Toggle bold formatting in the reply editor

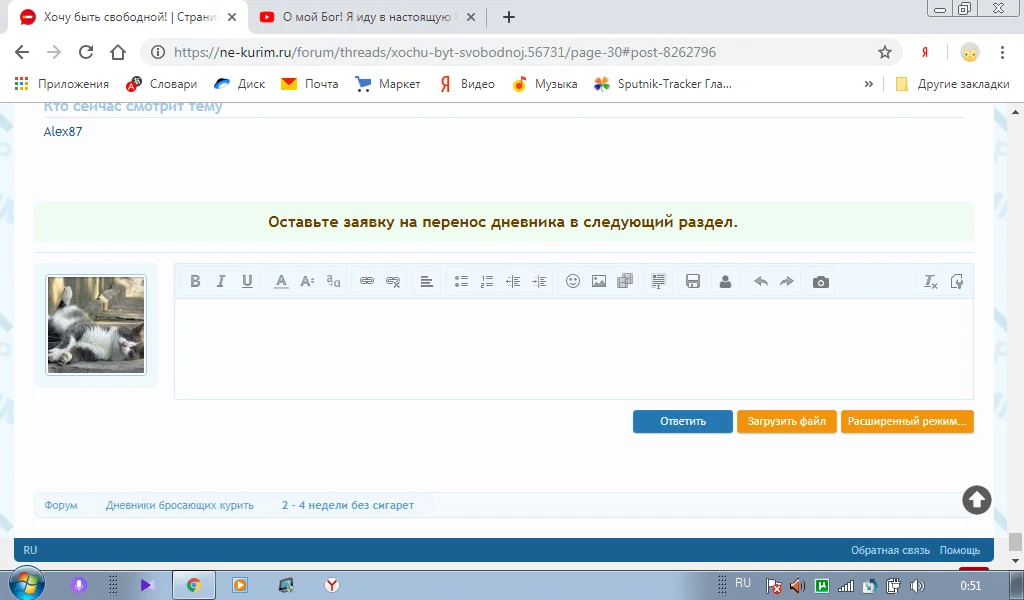coord(196,282)
